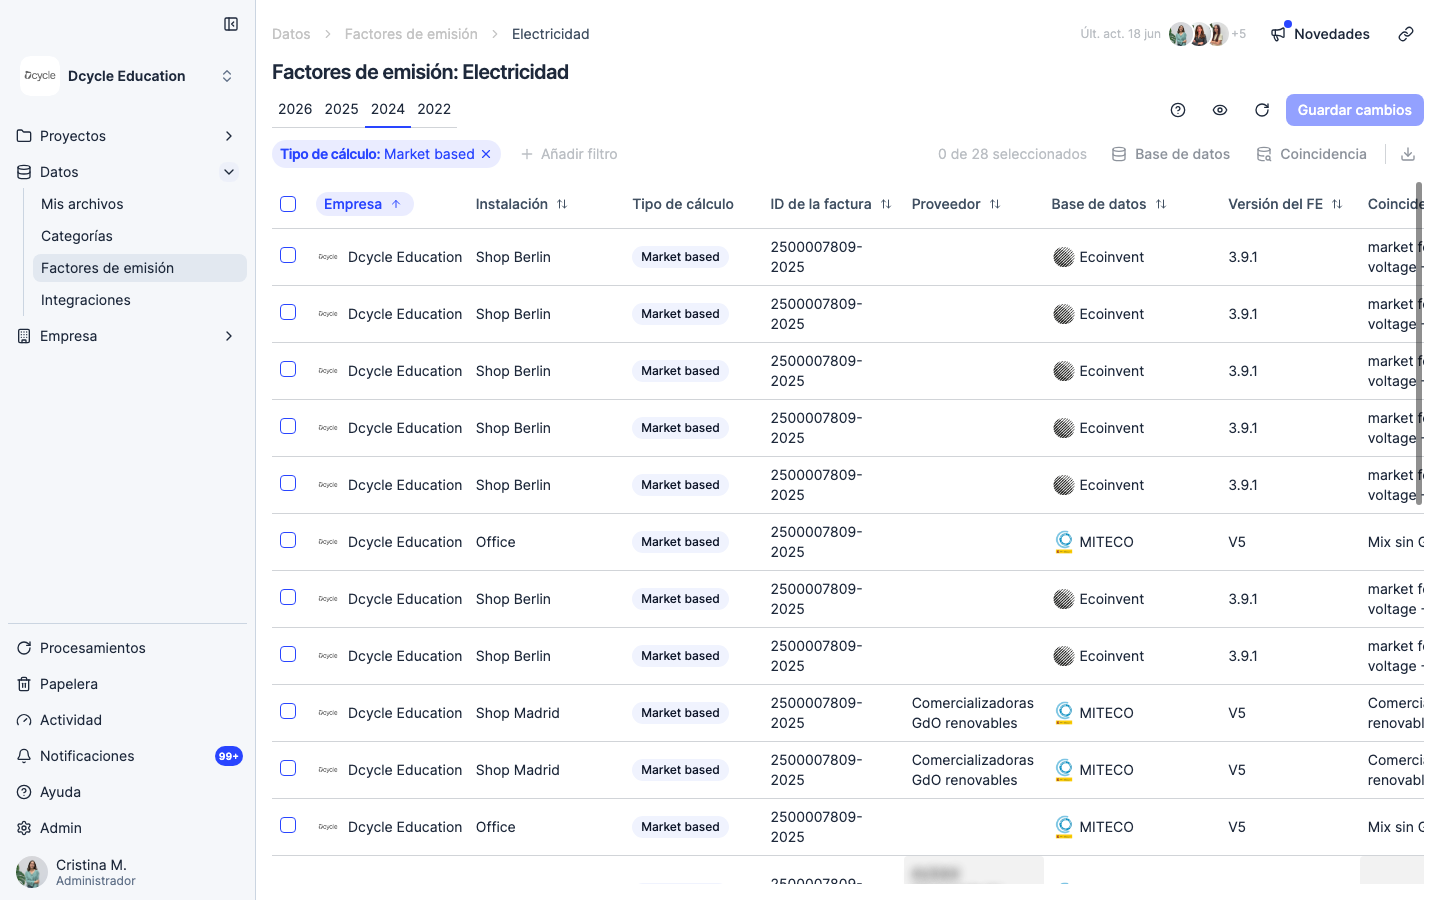Open the Papelera trash icon

(24, 684)
